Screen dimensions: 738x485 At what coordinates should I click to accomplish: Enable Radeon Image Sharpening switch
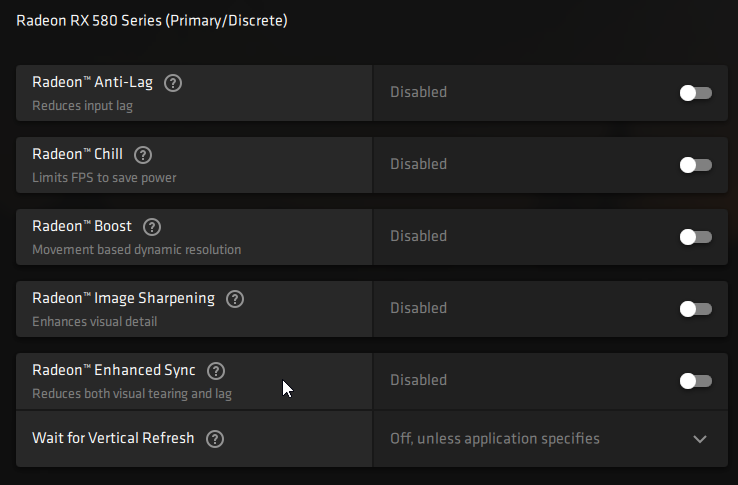click(695, 309)
